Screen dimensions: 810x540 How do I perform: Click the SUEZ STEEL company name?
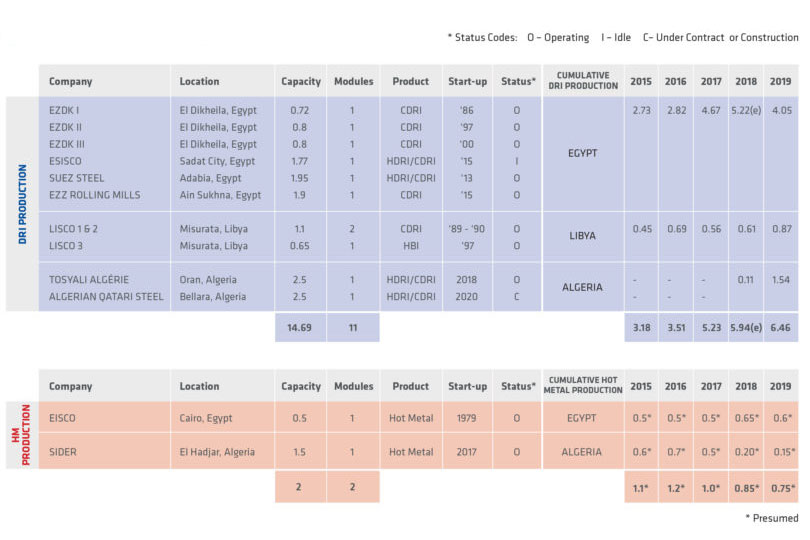pyautogui.click(x=76, y=178)
